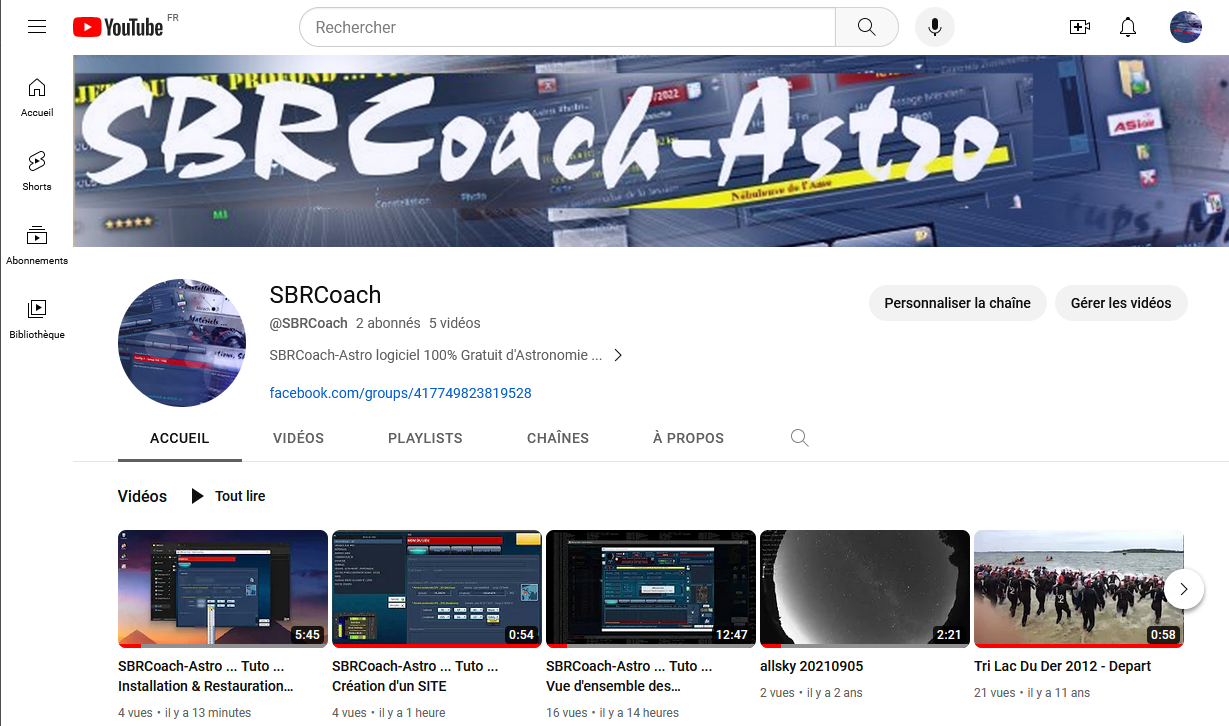Screen dimensions: 1229x726
Task: Click the SBRCoach channel name heading
Action: tap(326, 295)
